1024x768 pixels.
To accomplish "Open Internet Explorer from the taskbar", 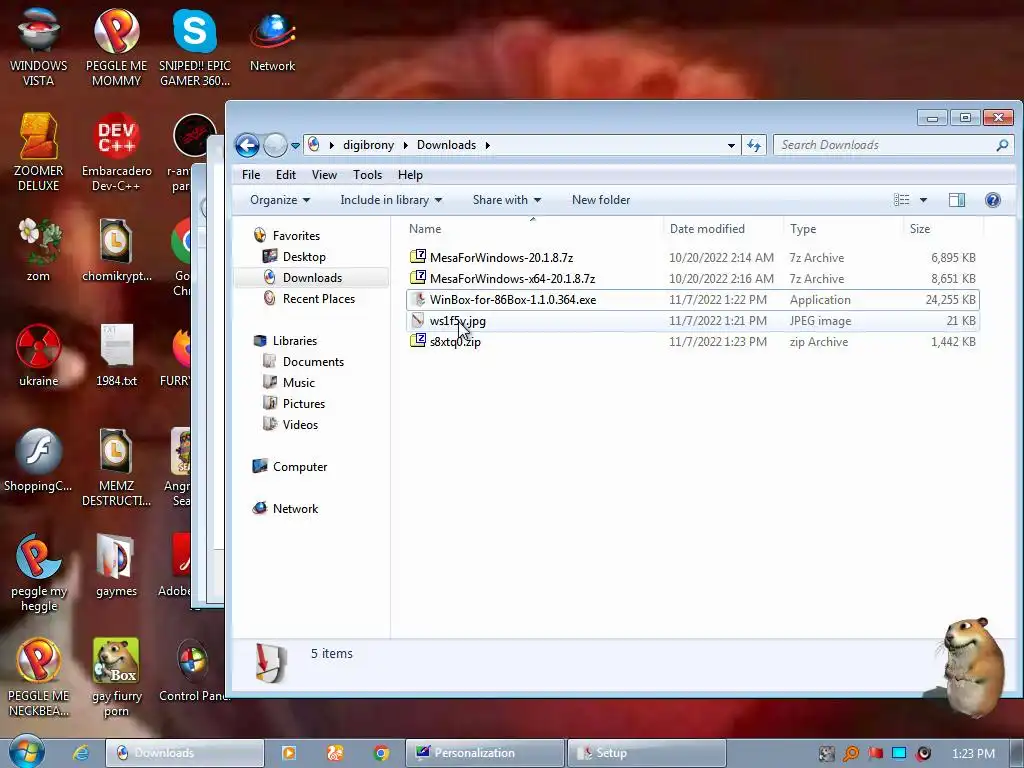I will (x=81, y=753).
